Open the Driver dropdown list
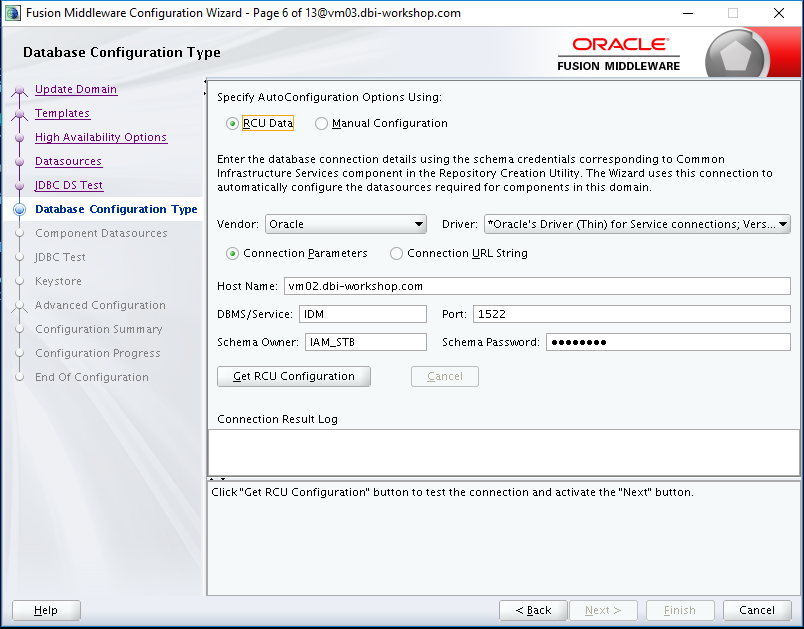The width and height of the screenshot is (804, 629). (637, 224)
